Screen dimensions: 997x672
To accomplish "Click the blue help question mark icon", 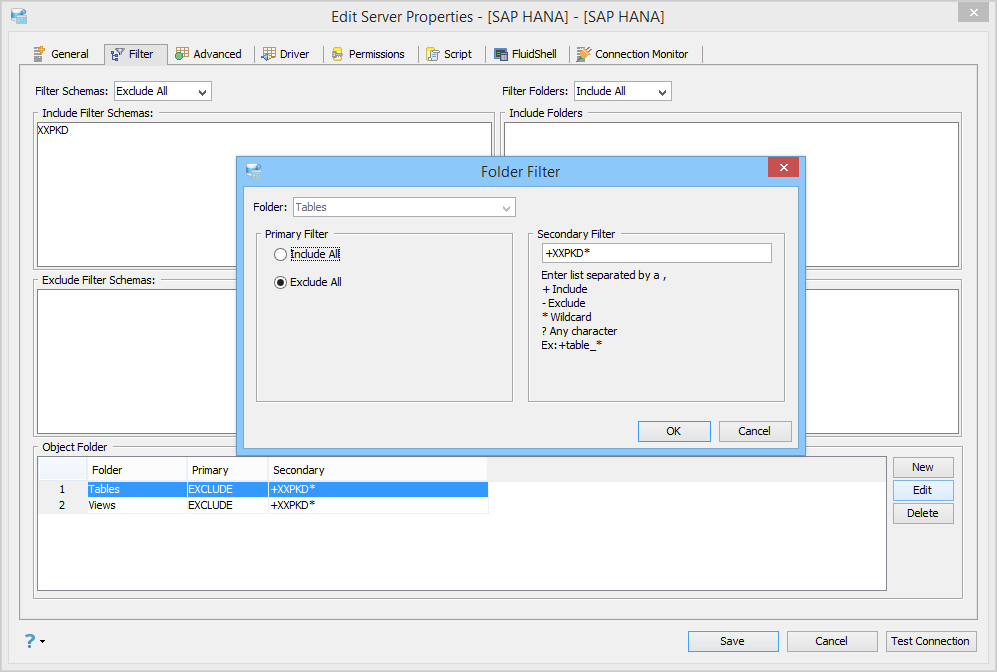I will [x=30, y=640].
